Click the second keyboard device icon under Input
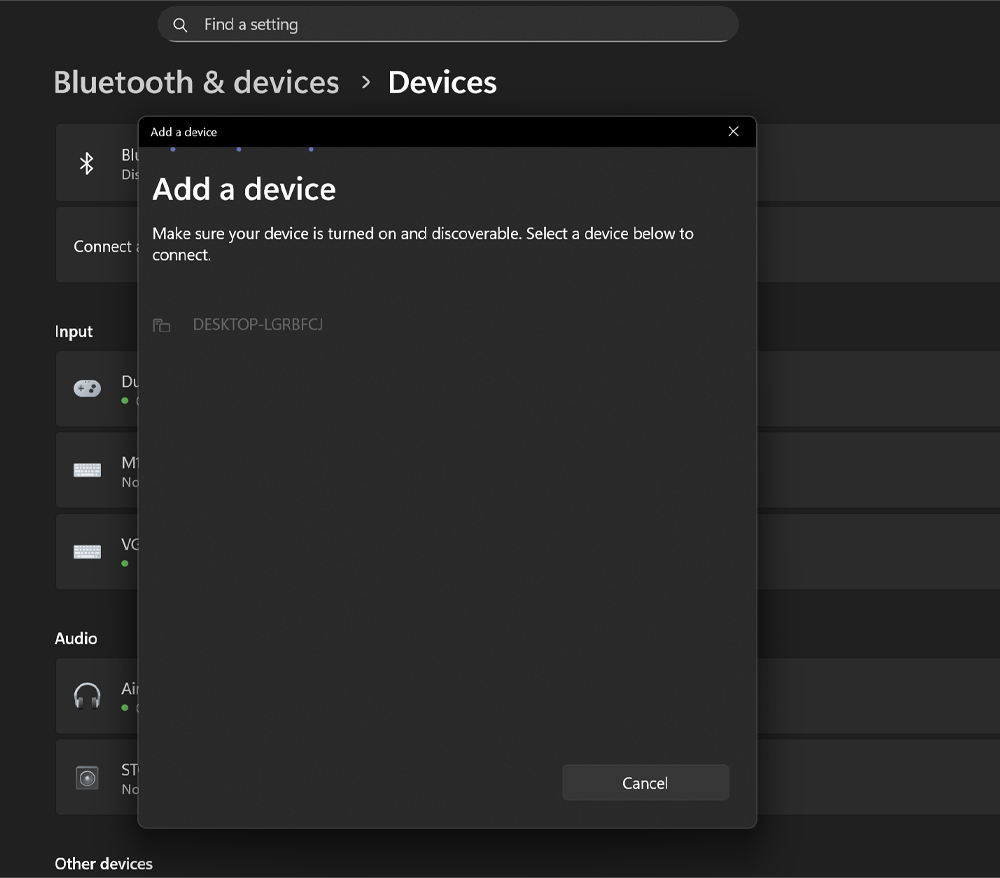Screen dimensions: 1000x878 [87, 551]
